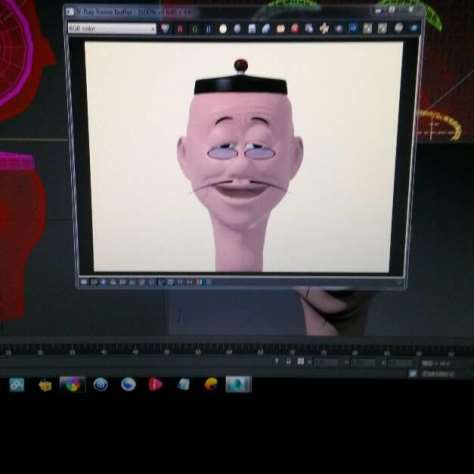The image size is (474, 474).
Task: Click the Switch to RGB channel icon
Action: pos(165,29)
